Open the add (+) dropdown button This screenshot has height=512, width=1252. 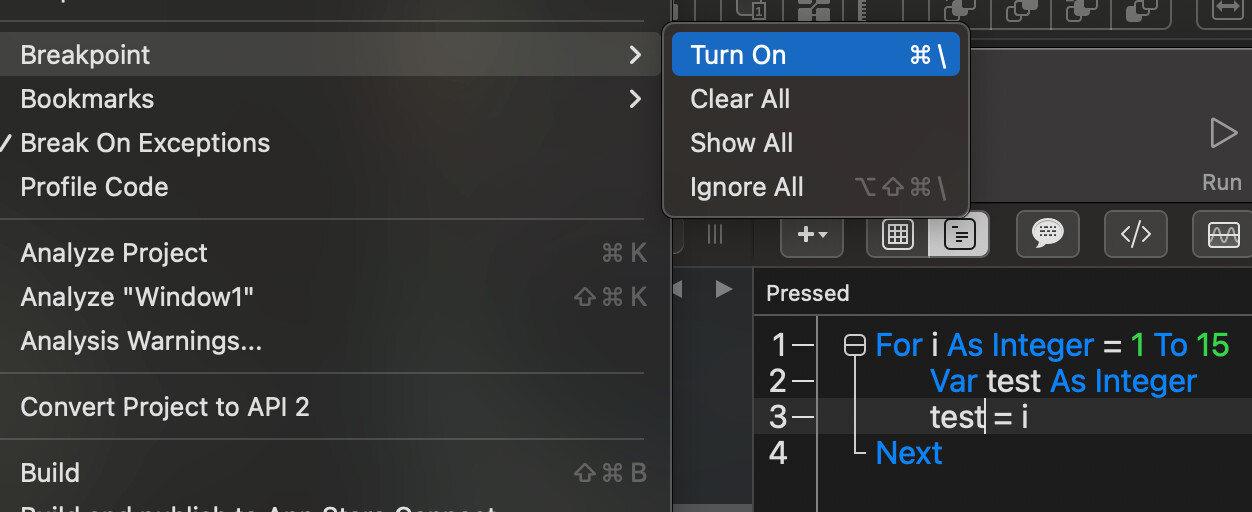(811, 234)
